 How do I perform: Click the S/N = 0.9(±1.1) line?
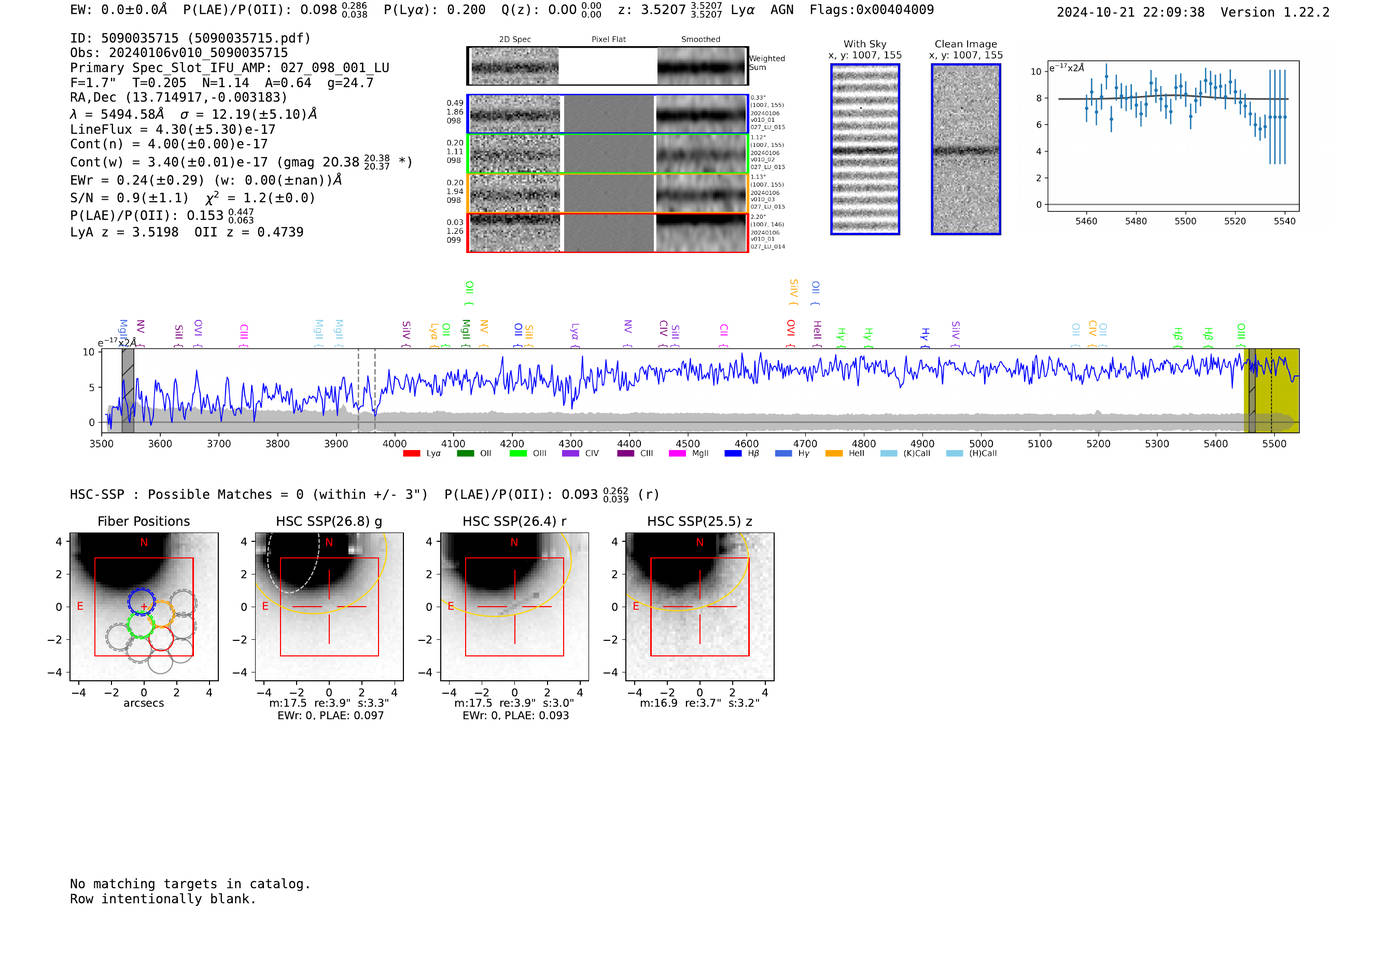coord(193,197)
